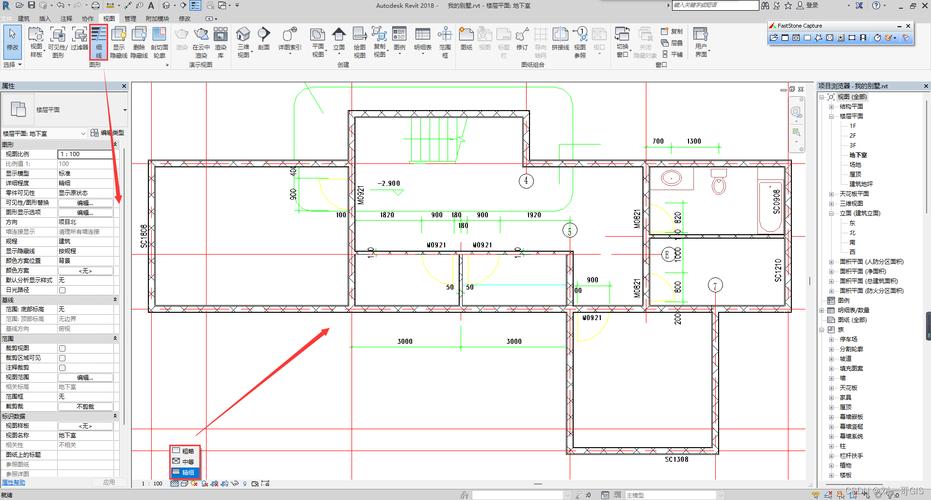Viewport: 931px width, 500px height.
Task: Click 修订 revisions tool
Action: coord(522,39)
